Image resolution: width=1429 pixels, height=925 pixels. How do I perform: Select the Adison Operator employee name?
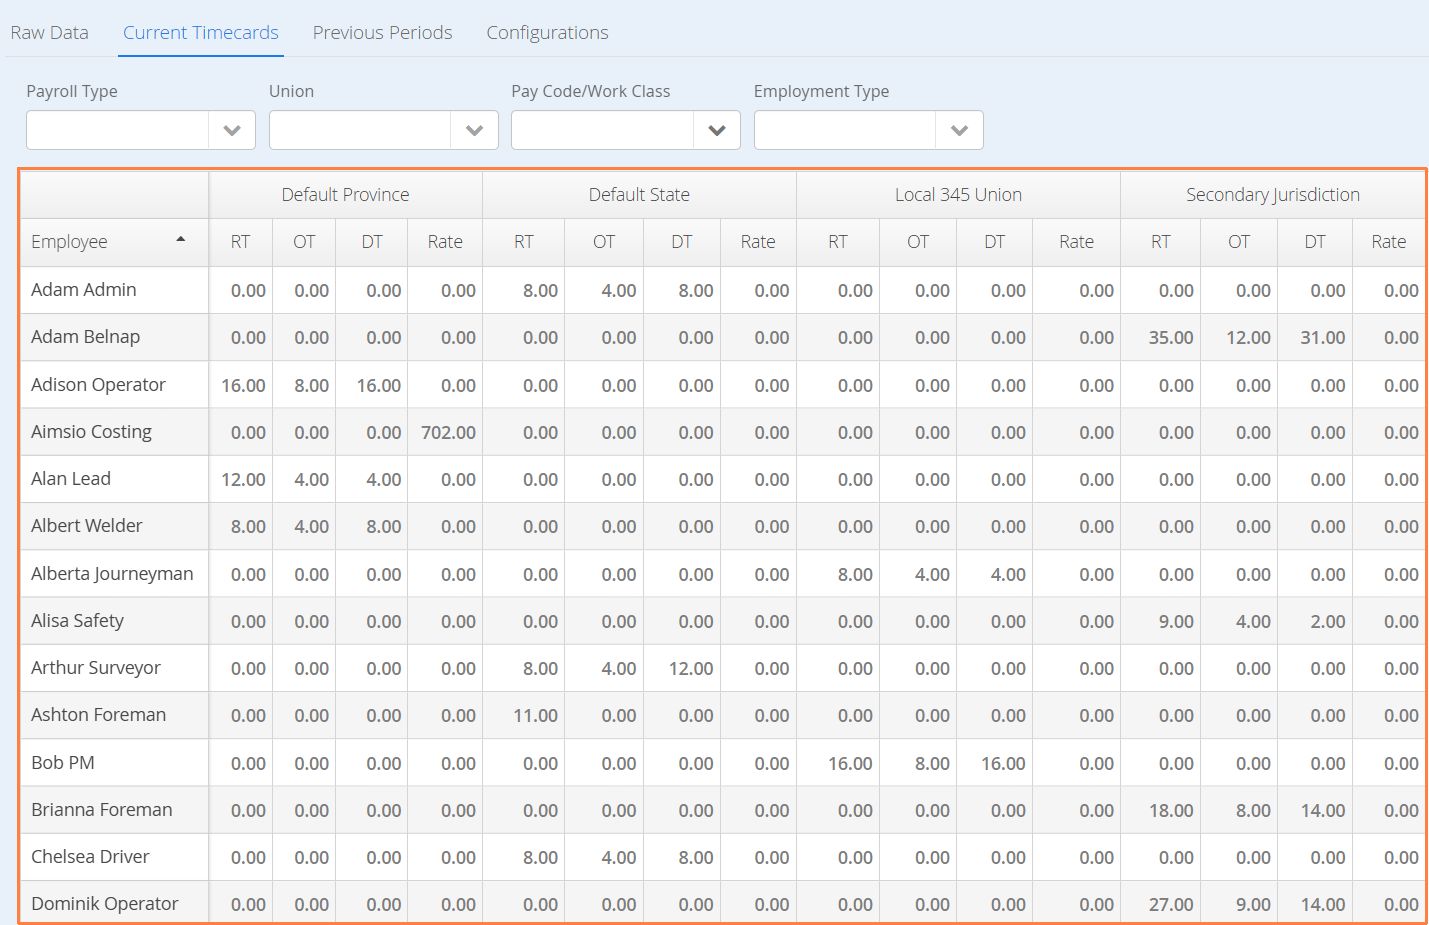[98, 385]
